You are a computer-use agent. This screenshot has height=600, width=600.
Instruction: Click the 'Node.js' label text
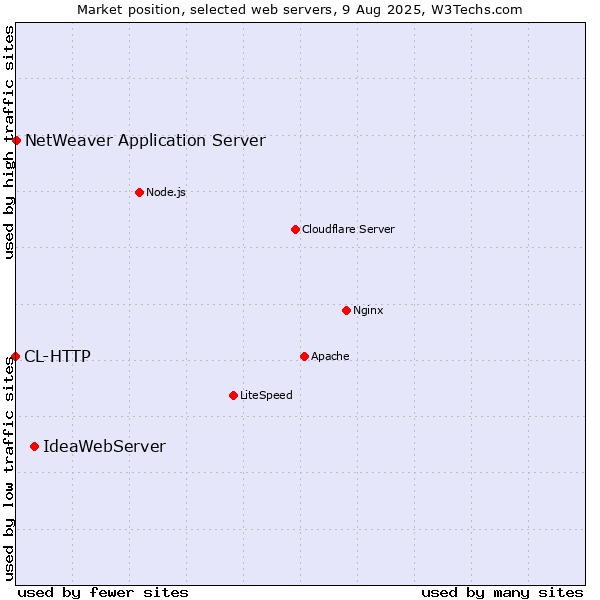(x=166, y=192)
